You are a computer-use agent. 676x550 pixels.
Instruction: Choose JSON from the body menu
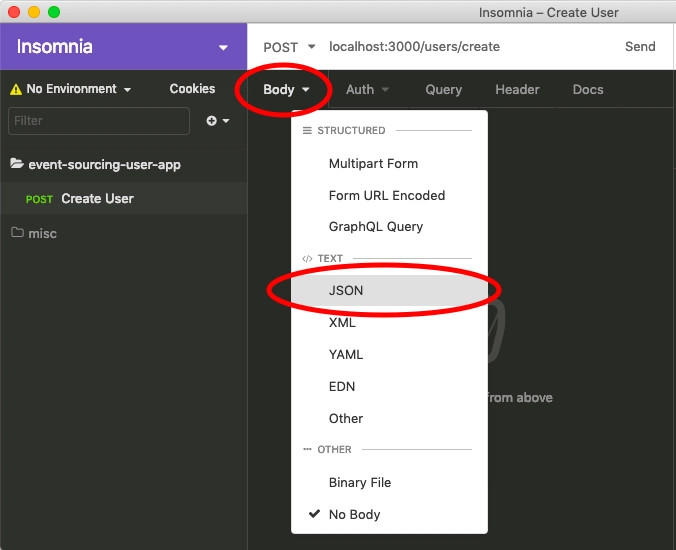click(389, 291)
